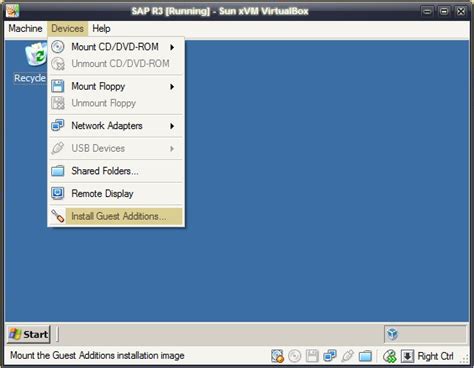The image size is (474, 368).
Task: Click the Install Guest Additions screwdriver icon
Action: [x=58, y=216]
